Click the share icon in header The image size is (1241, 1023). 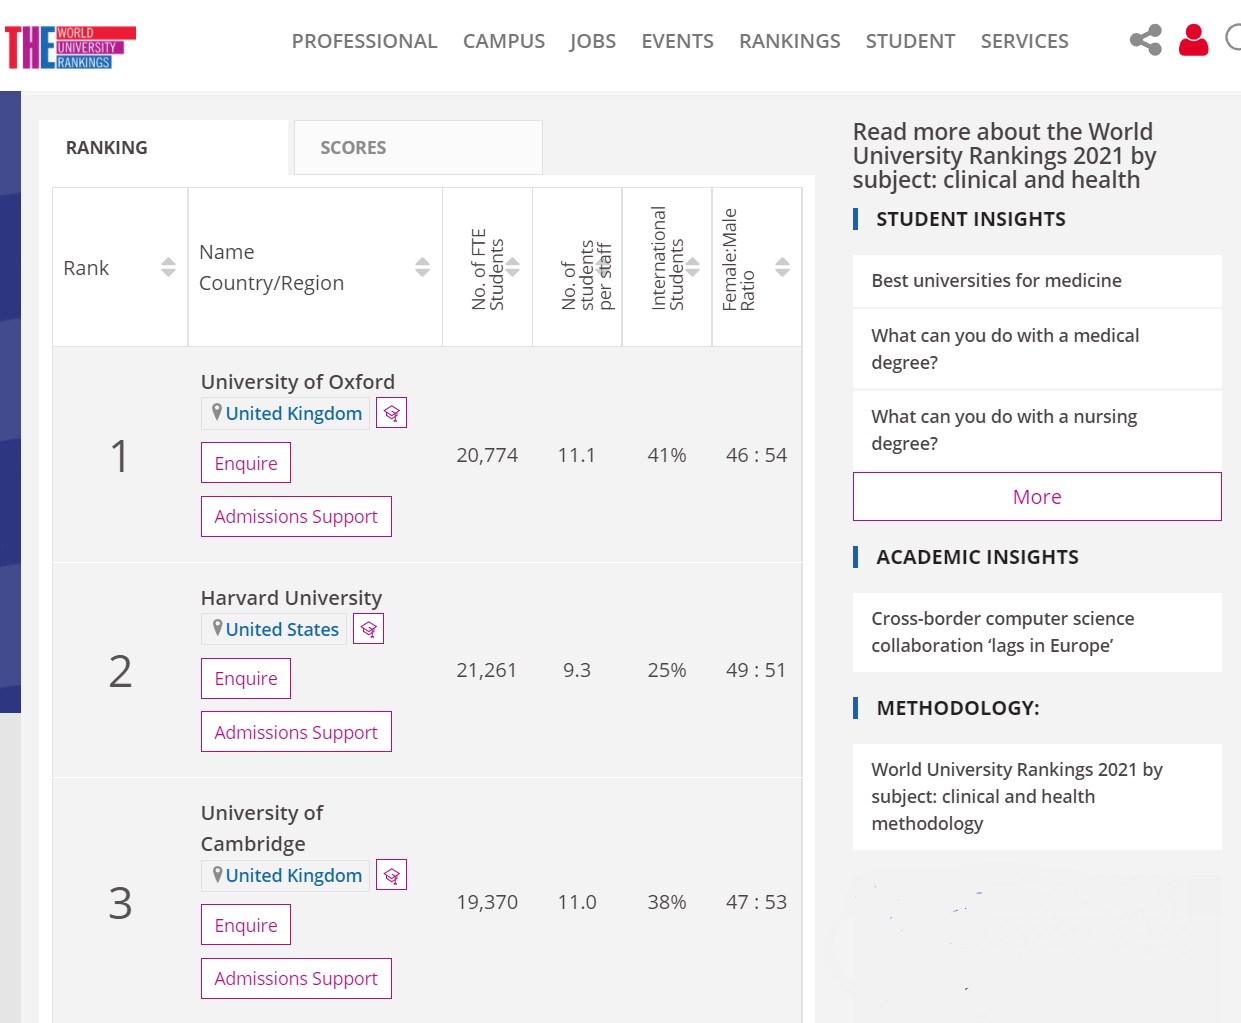tap(1146, 40)
